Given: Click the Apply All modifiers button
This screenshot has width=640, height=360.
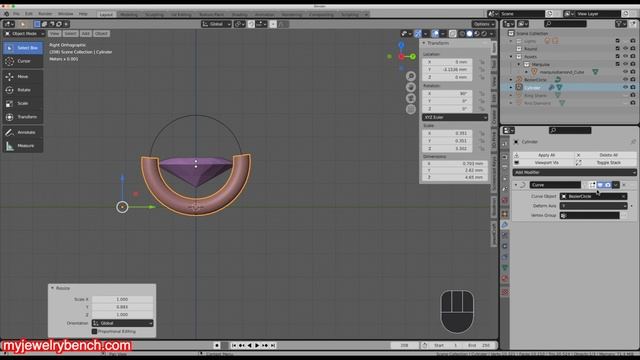Looking at the screenshot, I should point(543,155).
